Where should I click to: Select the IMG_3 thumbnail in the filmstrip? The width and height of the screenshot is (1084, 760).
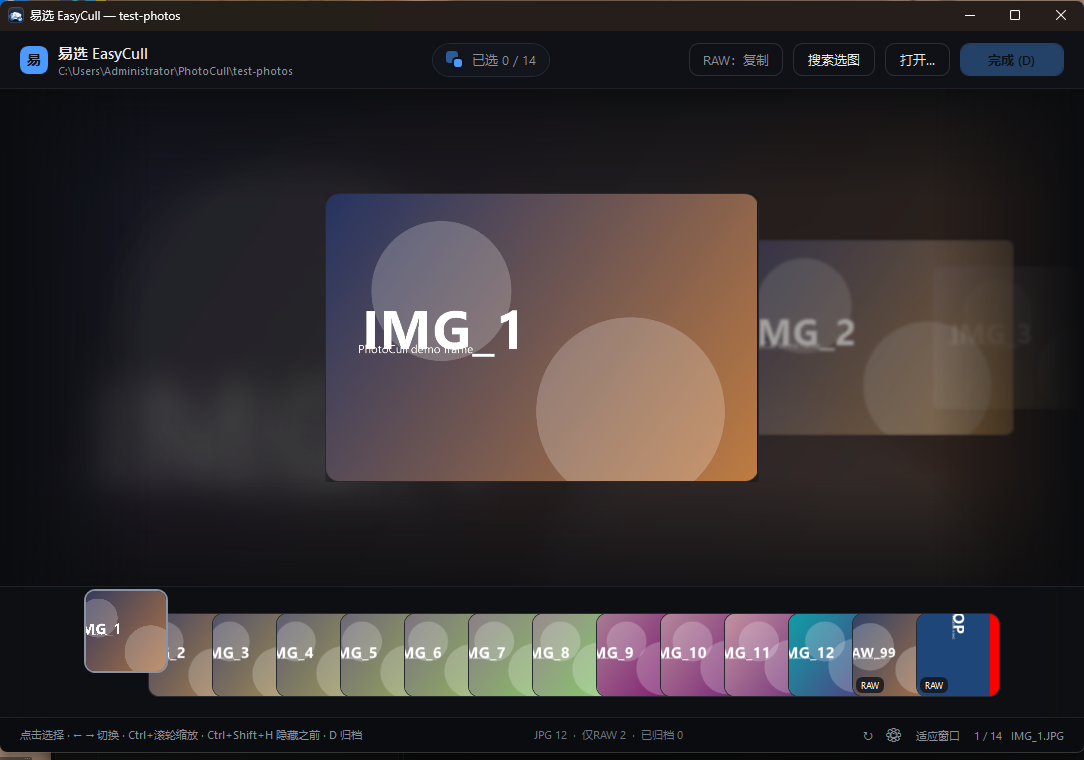tap(244, 655)
